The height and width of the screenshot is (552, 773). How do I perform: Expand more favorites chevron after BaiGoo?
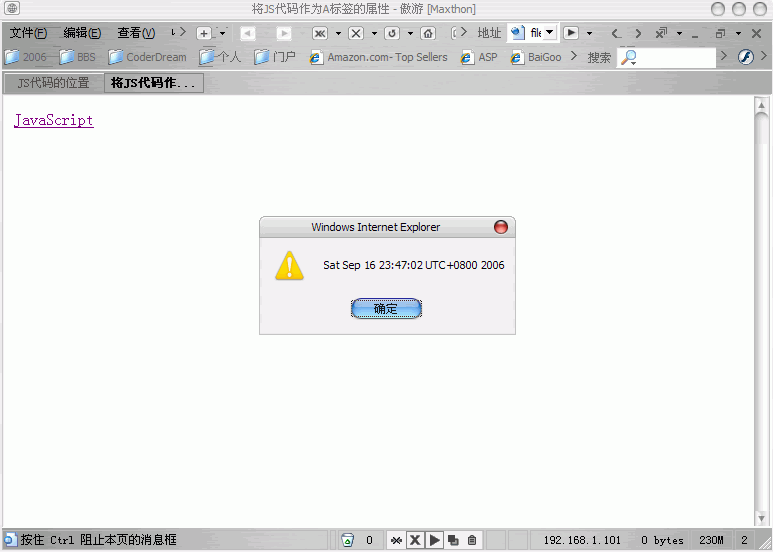(574, 56)
